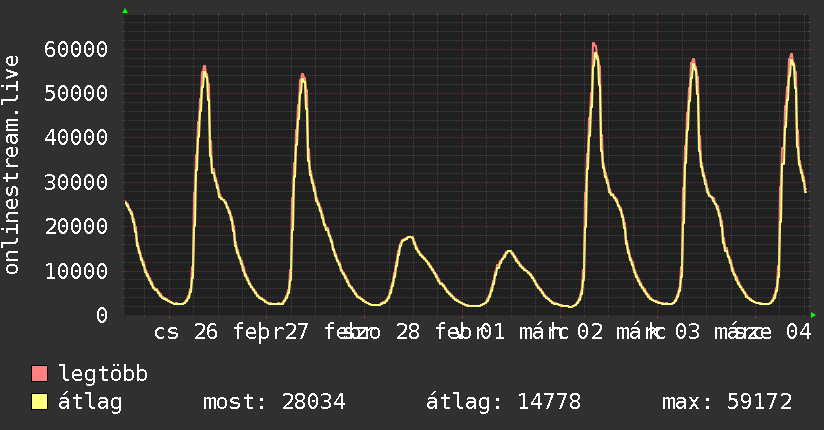Click the onlinestream.live vertical axis title

click(x=12, y=165)
